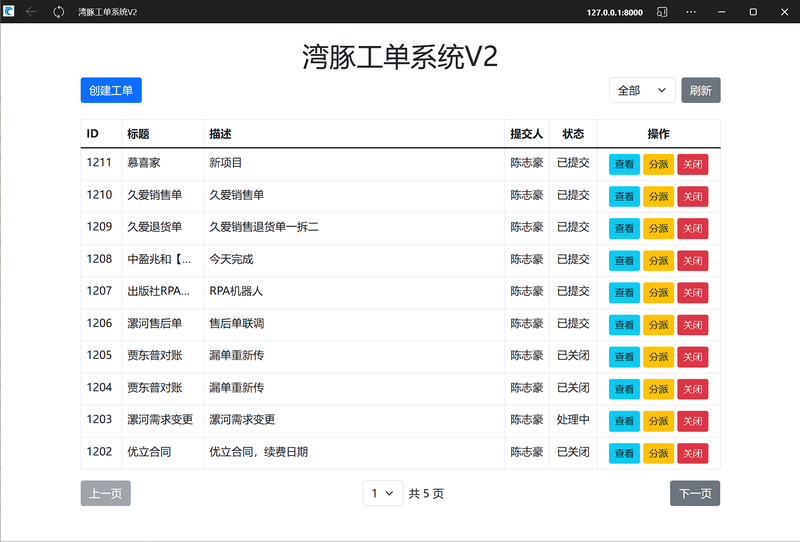Close ticket 1210 via 关闭

tap(692, 196)
